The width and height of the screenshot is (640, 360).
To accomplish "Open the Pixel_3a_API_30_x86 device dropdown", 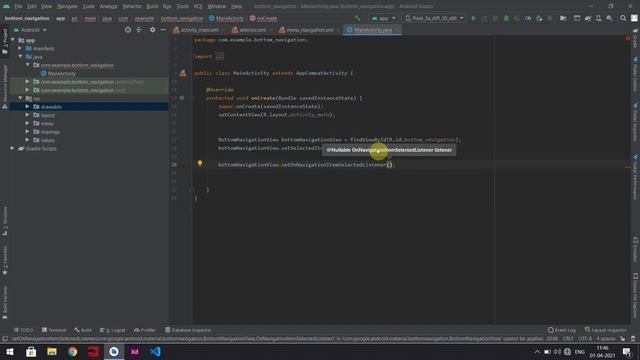I will (434, 18).
